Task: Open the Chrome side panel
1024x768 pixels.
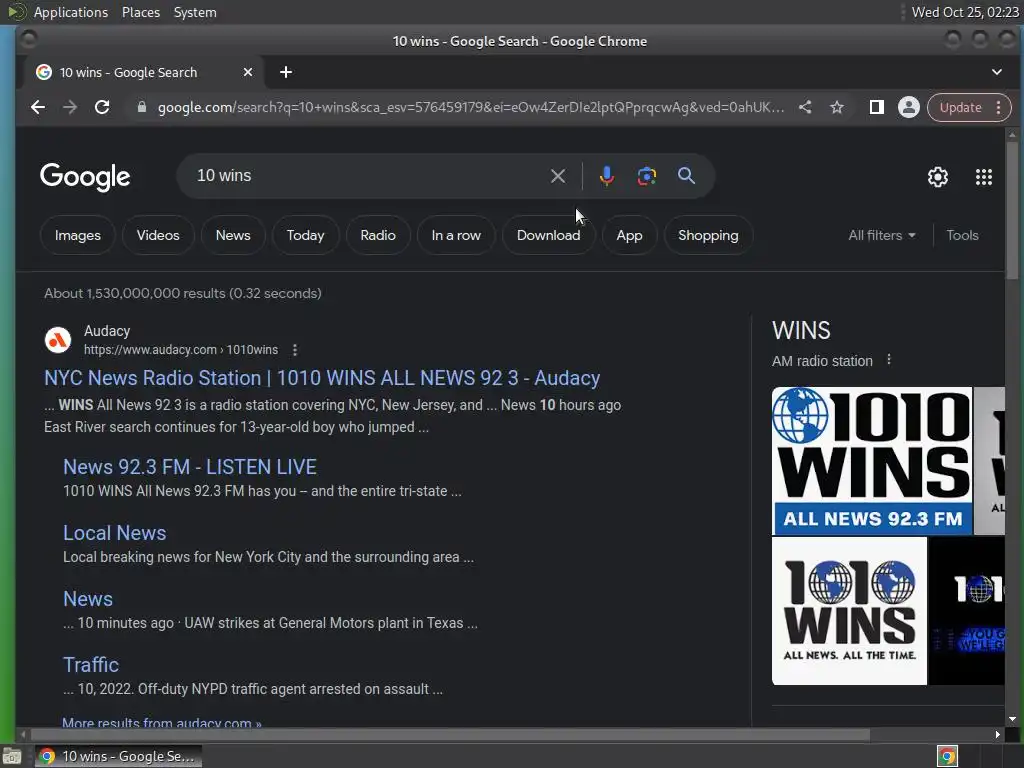Action: (876, 107)
